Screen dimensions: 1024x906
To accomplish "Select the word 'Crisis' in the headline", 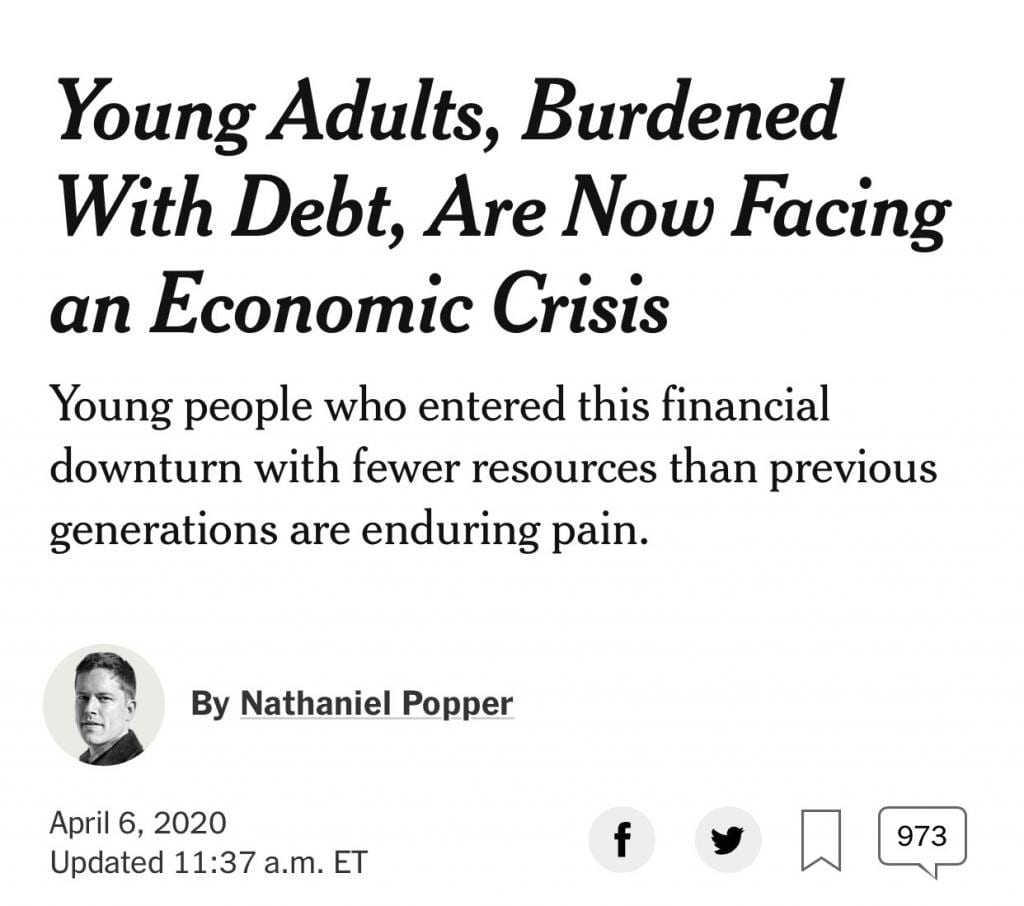I will pos(580,305).
